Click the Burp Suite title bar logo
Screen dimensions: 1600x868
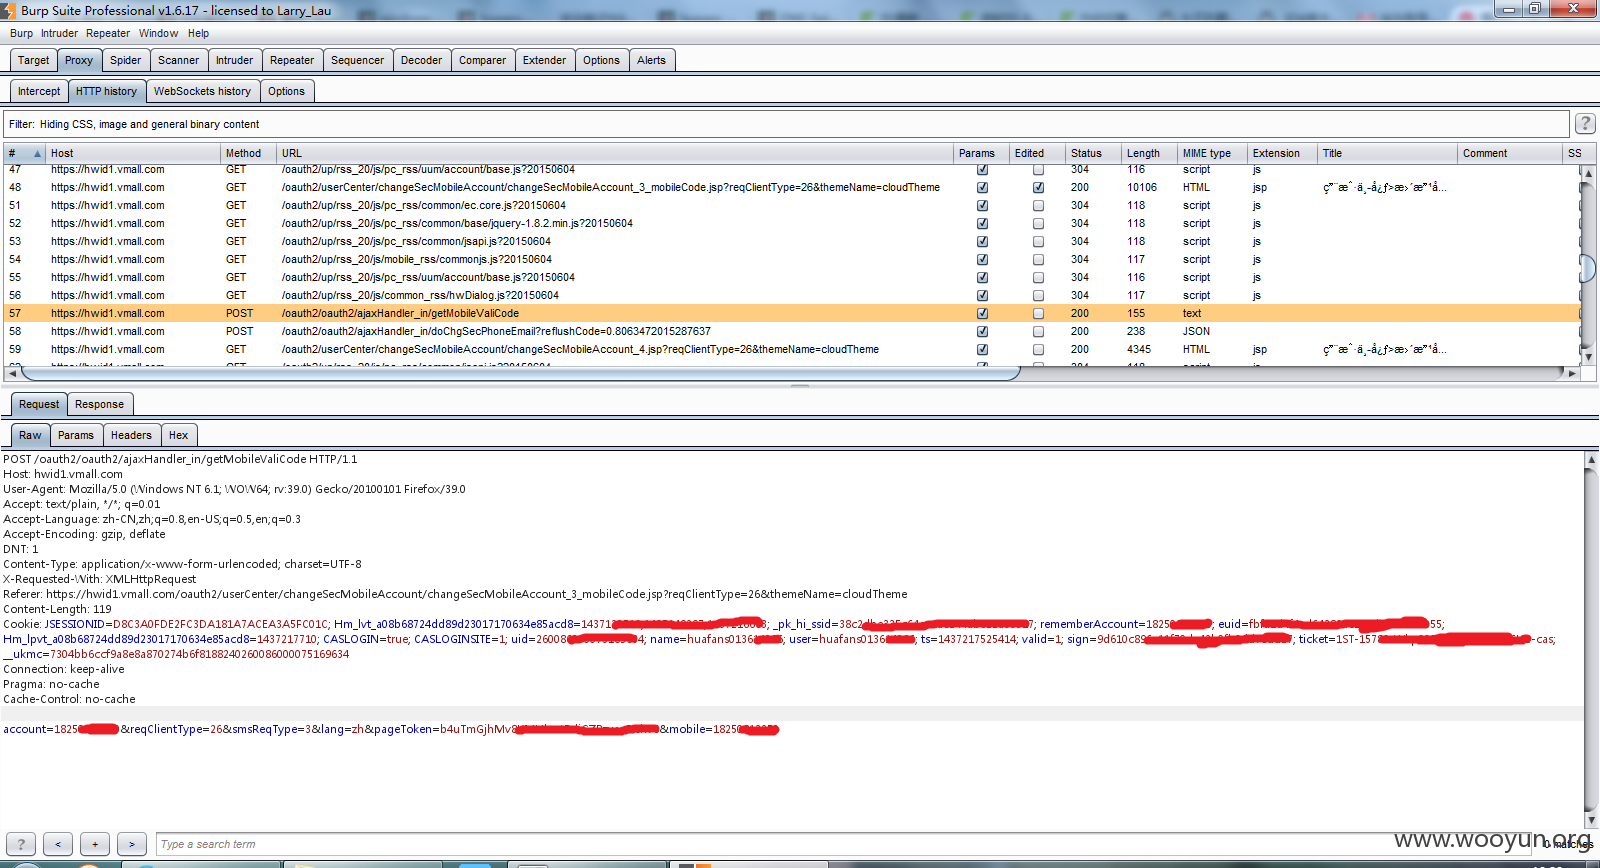click(8, 10)
